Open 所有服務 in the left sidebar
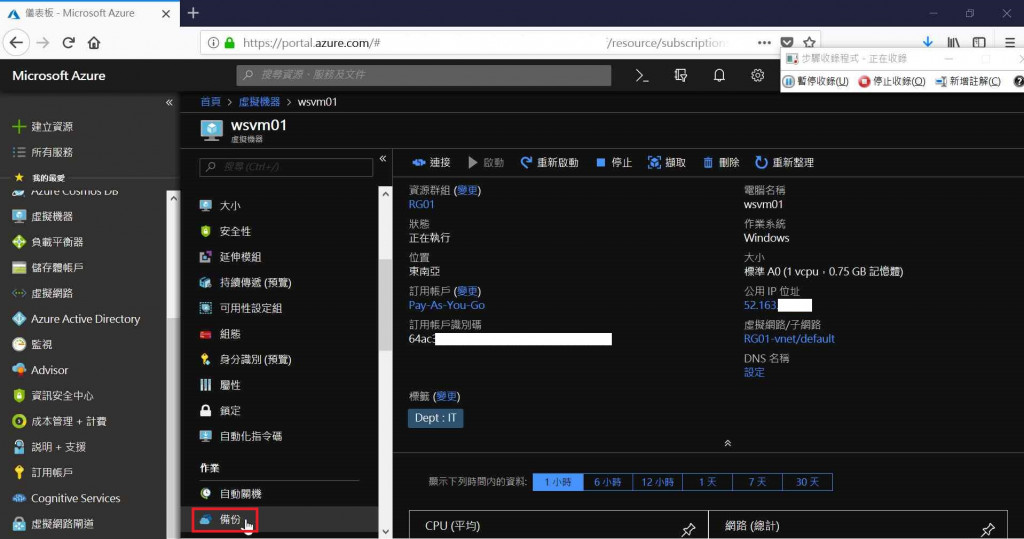1024x539 pixels. pos(43,152)
